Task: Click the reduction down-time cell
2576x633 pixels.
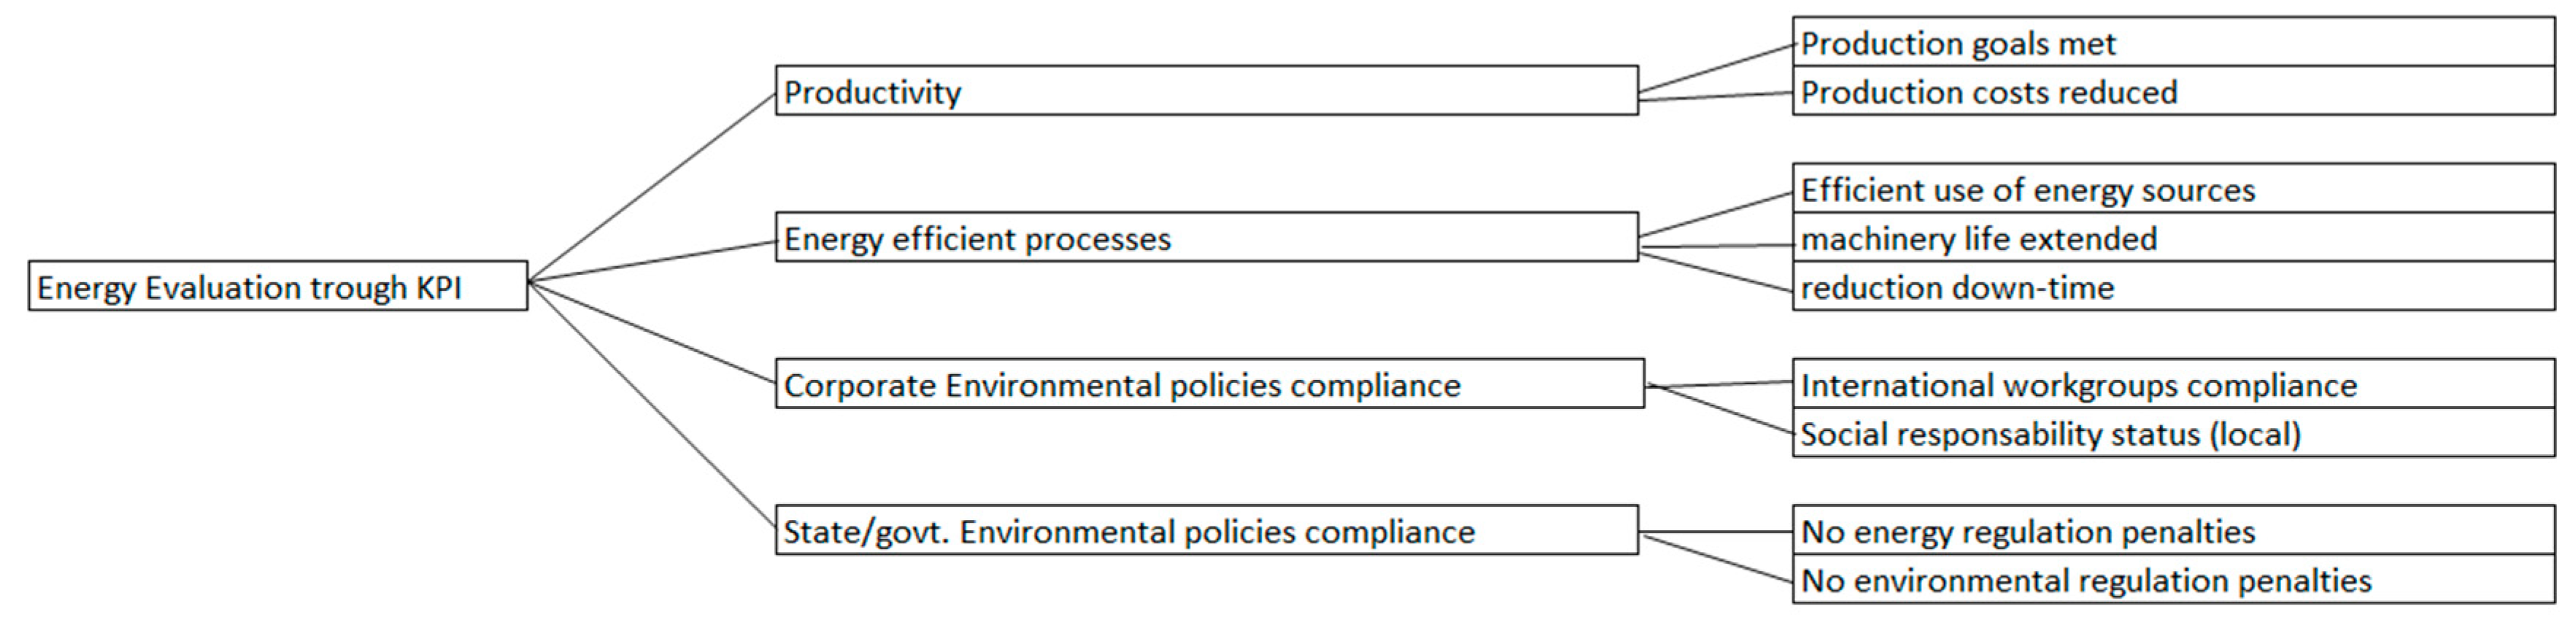Action: coord(2173,287)
